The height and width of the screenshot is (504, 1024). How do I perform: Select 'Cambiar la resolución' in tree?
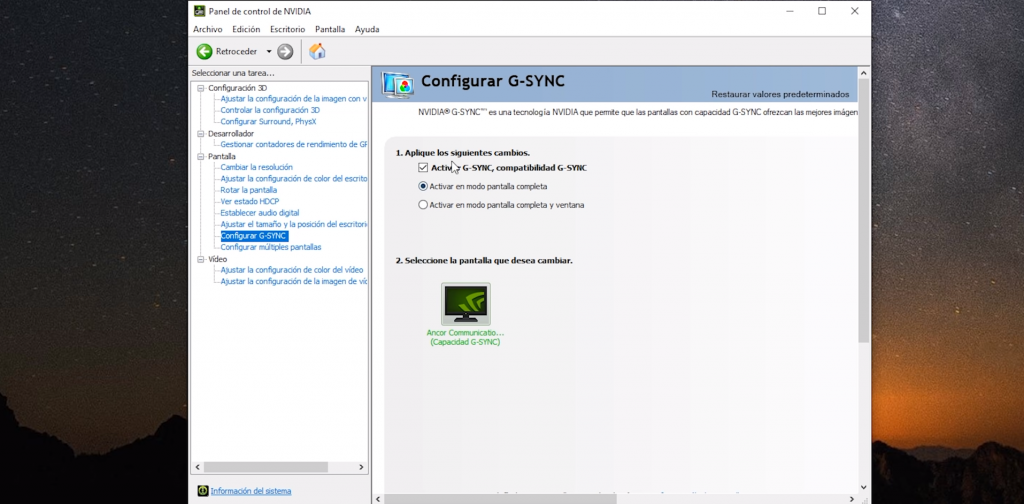pyautogui.click(x=256, y=167)
